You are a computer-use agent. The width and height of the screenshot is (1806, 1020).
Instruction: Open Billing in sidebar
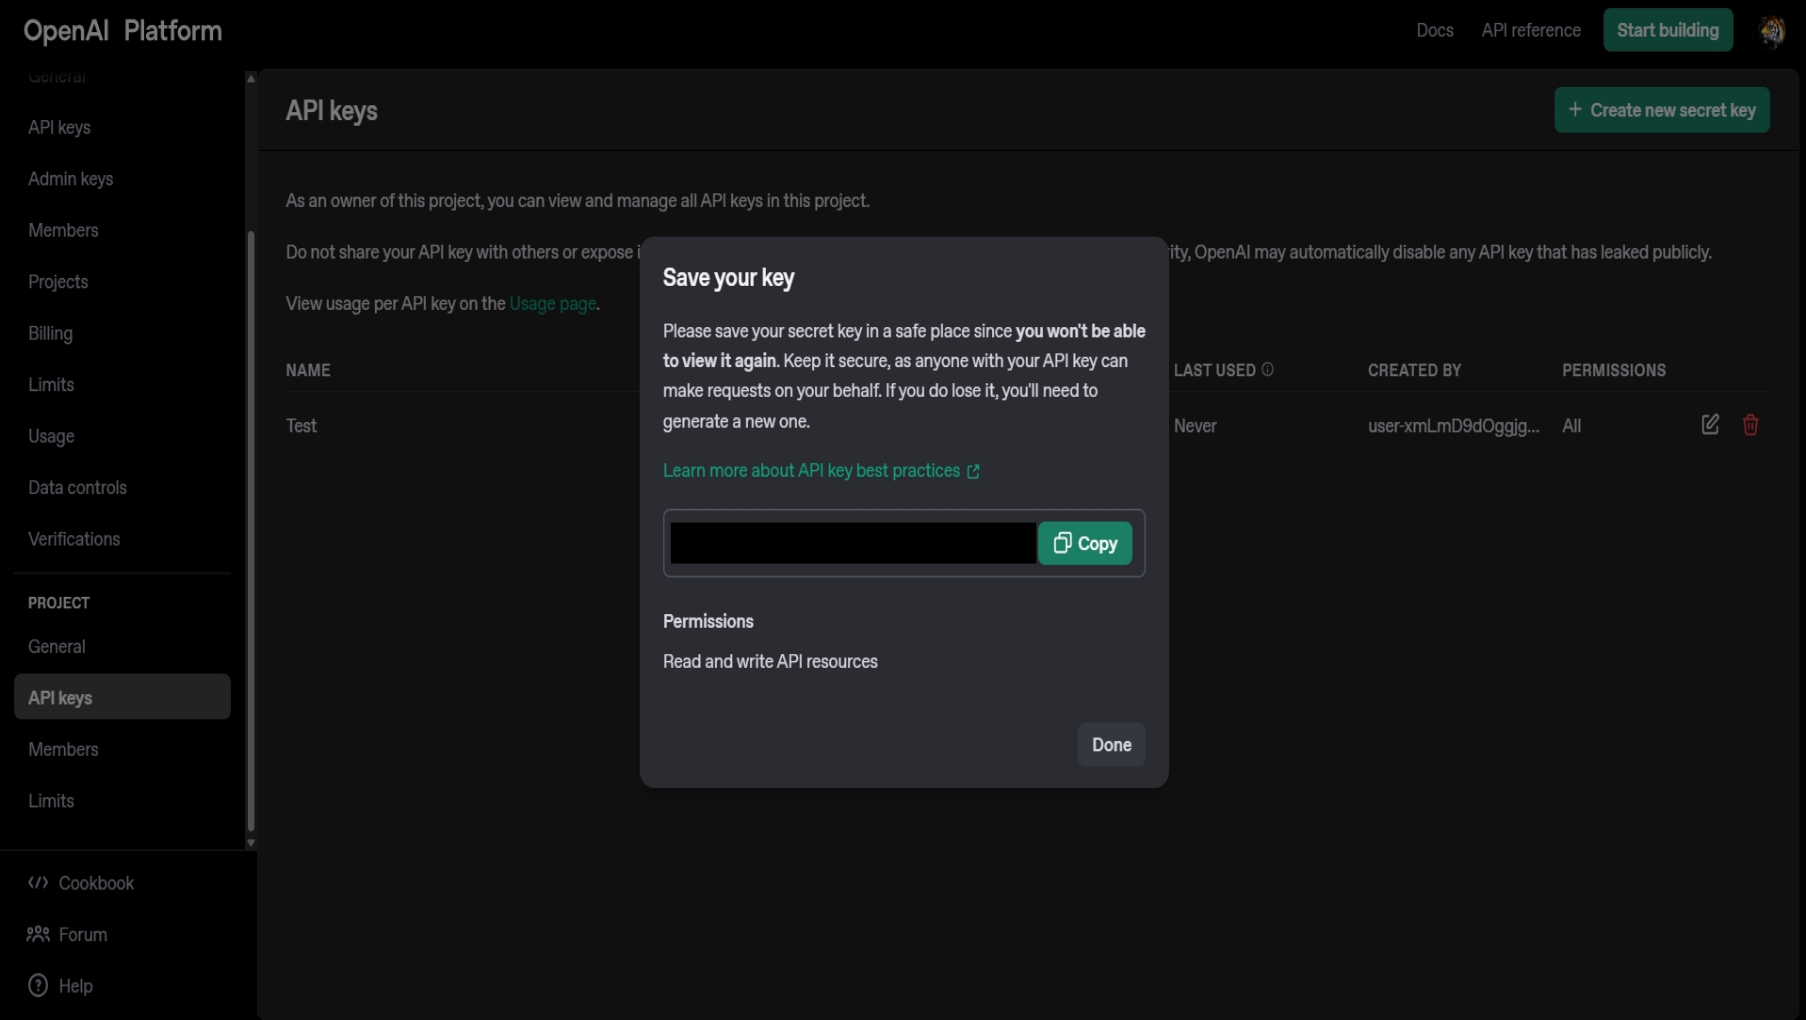point(50,333)
